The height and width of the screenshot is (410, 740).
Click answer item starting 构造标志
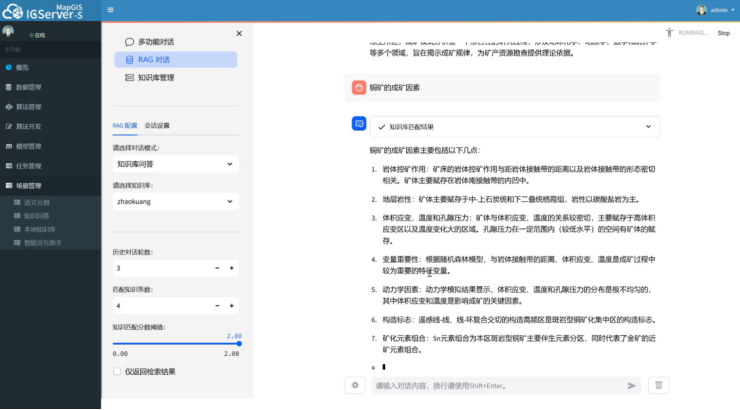pos(519,319)
